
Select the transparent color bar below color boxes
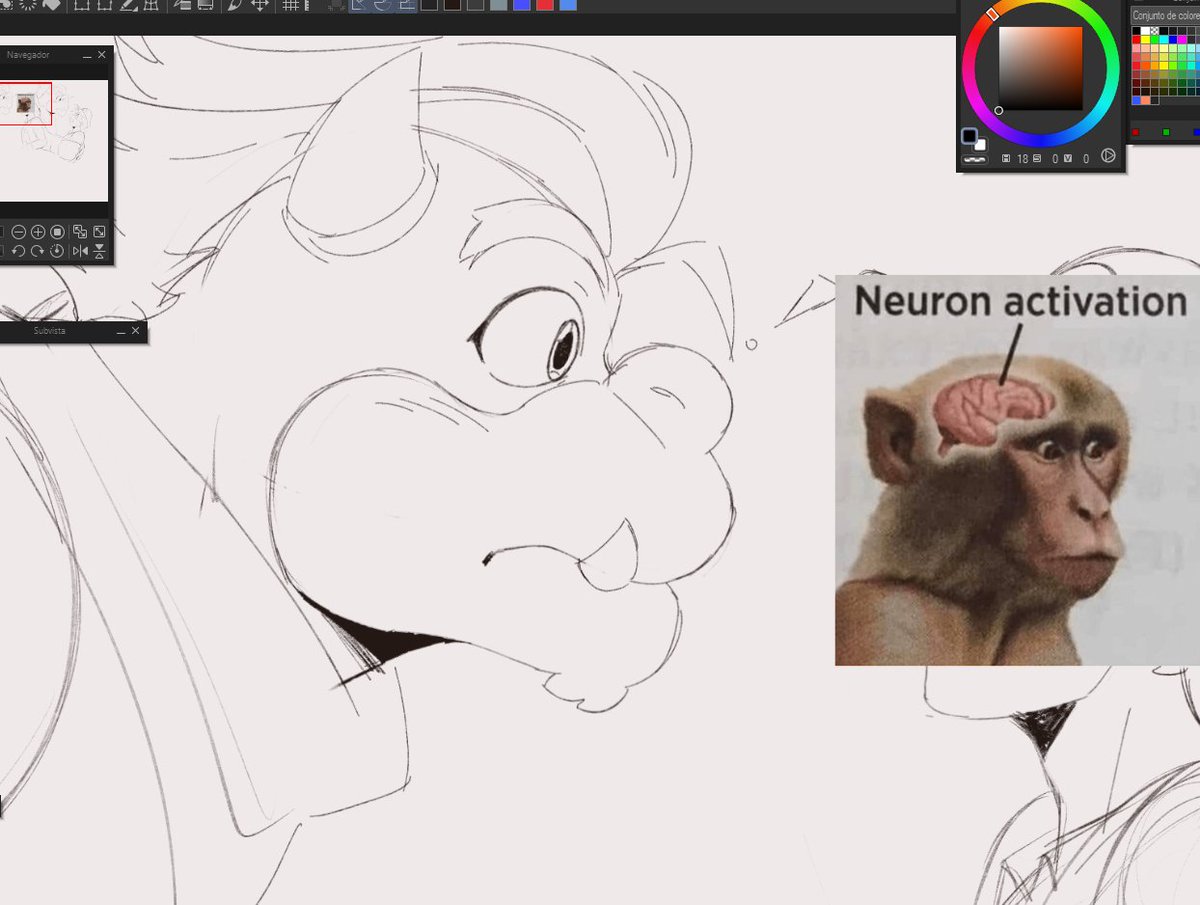975,159
